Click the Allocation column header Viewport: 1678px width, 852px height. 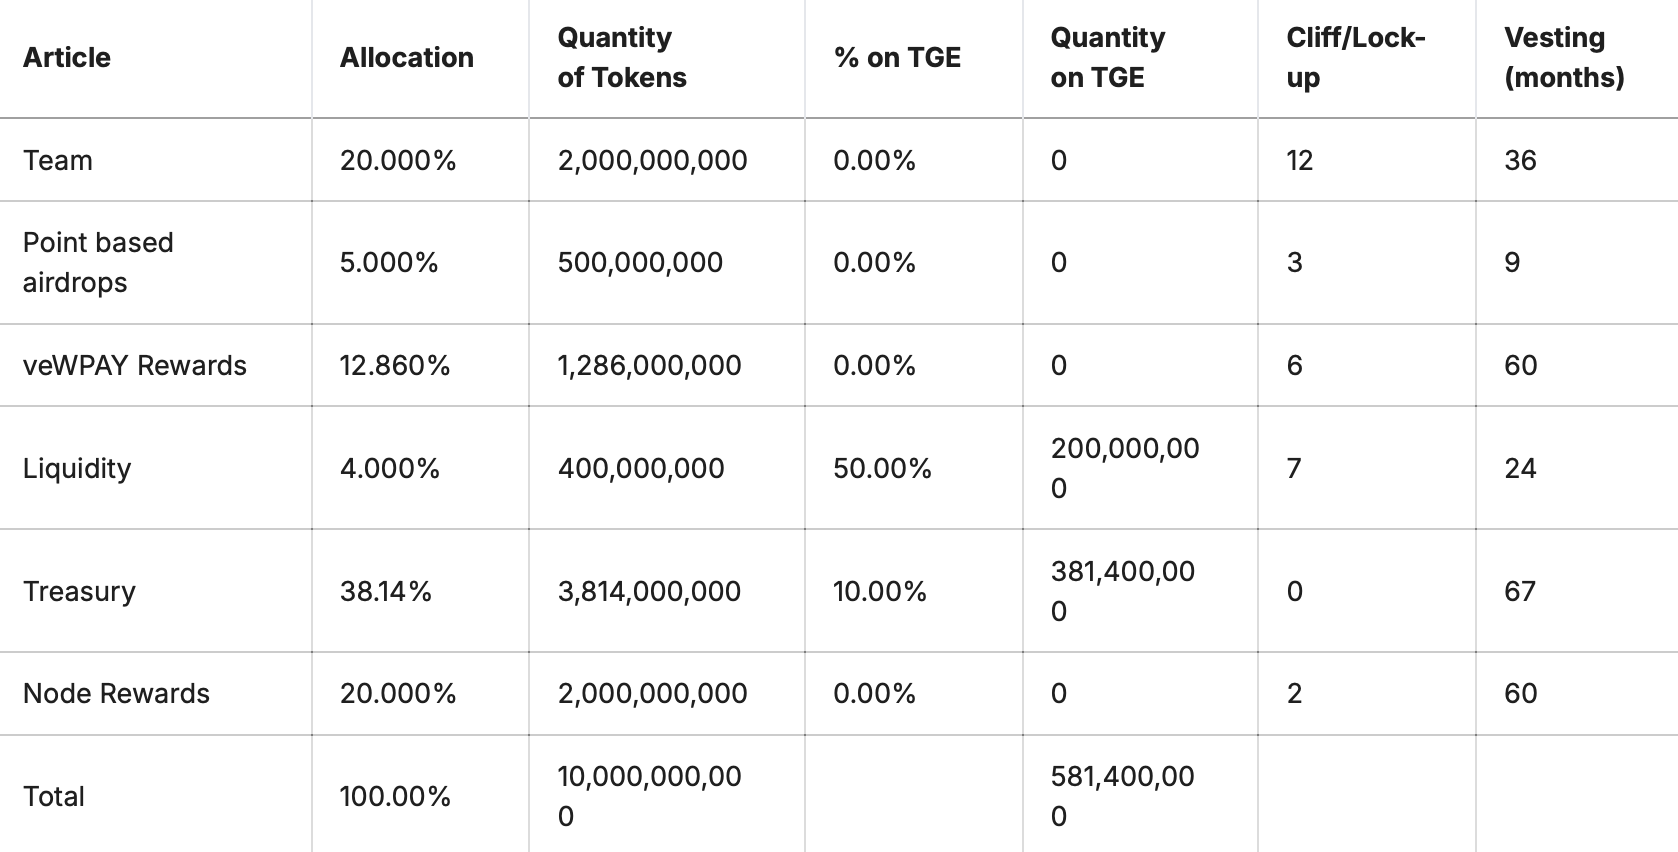click(406, 58)
